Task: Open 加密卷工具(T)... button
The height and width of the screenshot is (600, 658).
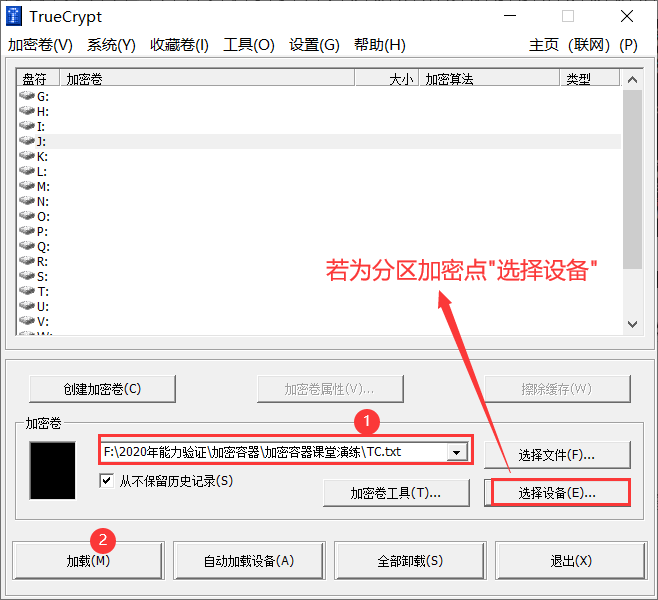Action: point(396,493)
